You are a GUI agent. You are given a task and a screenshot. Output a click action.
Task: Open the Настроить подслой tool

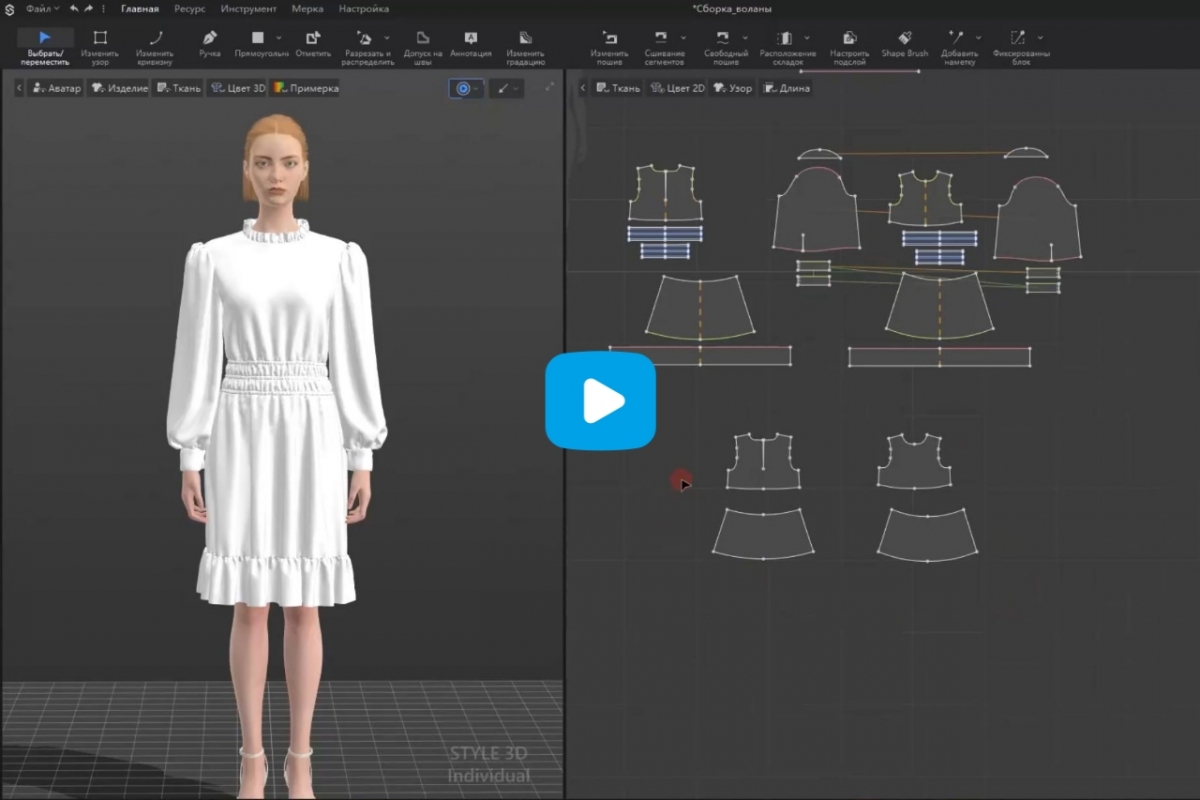[849, 46]
